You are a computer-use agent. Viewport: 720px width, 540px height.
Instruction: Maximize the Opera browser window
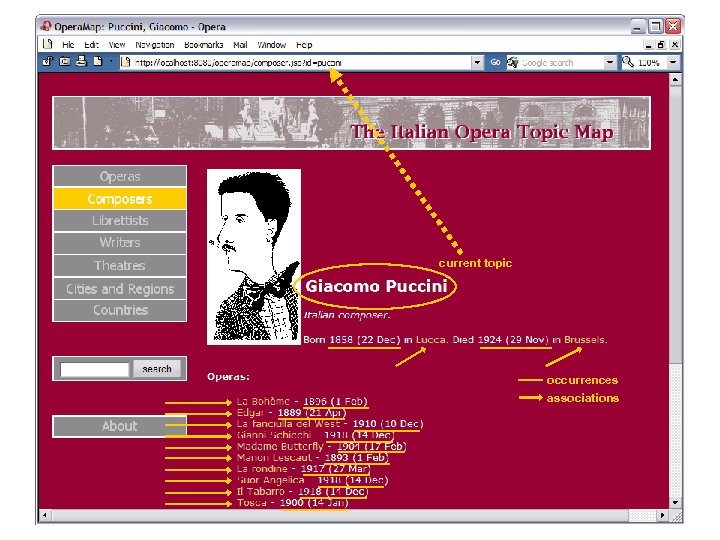[655, 27]
